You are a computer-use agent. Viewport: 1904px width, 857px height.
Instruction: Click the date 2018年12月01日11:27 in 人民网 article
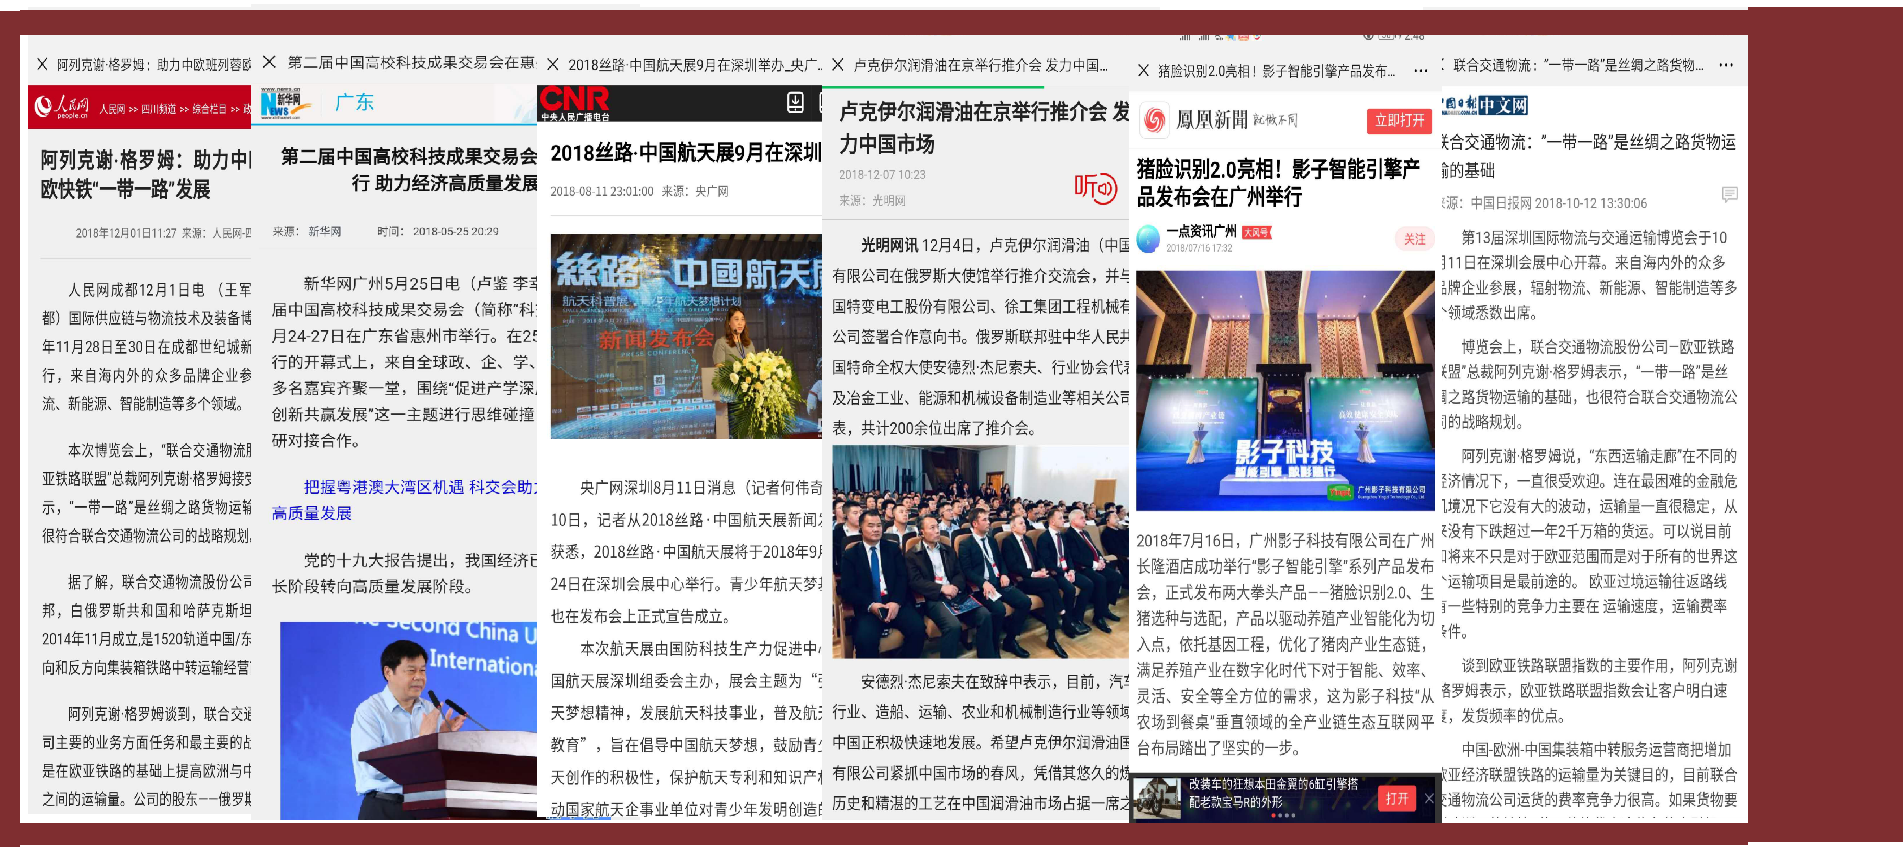tap(126, 233)
